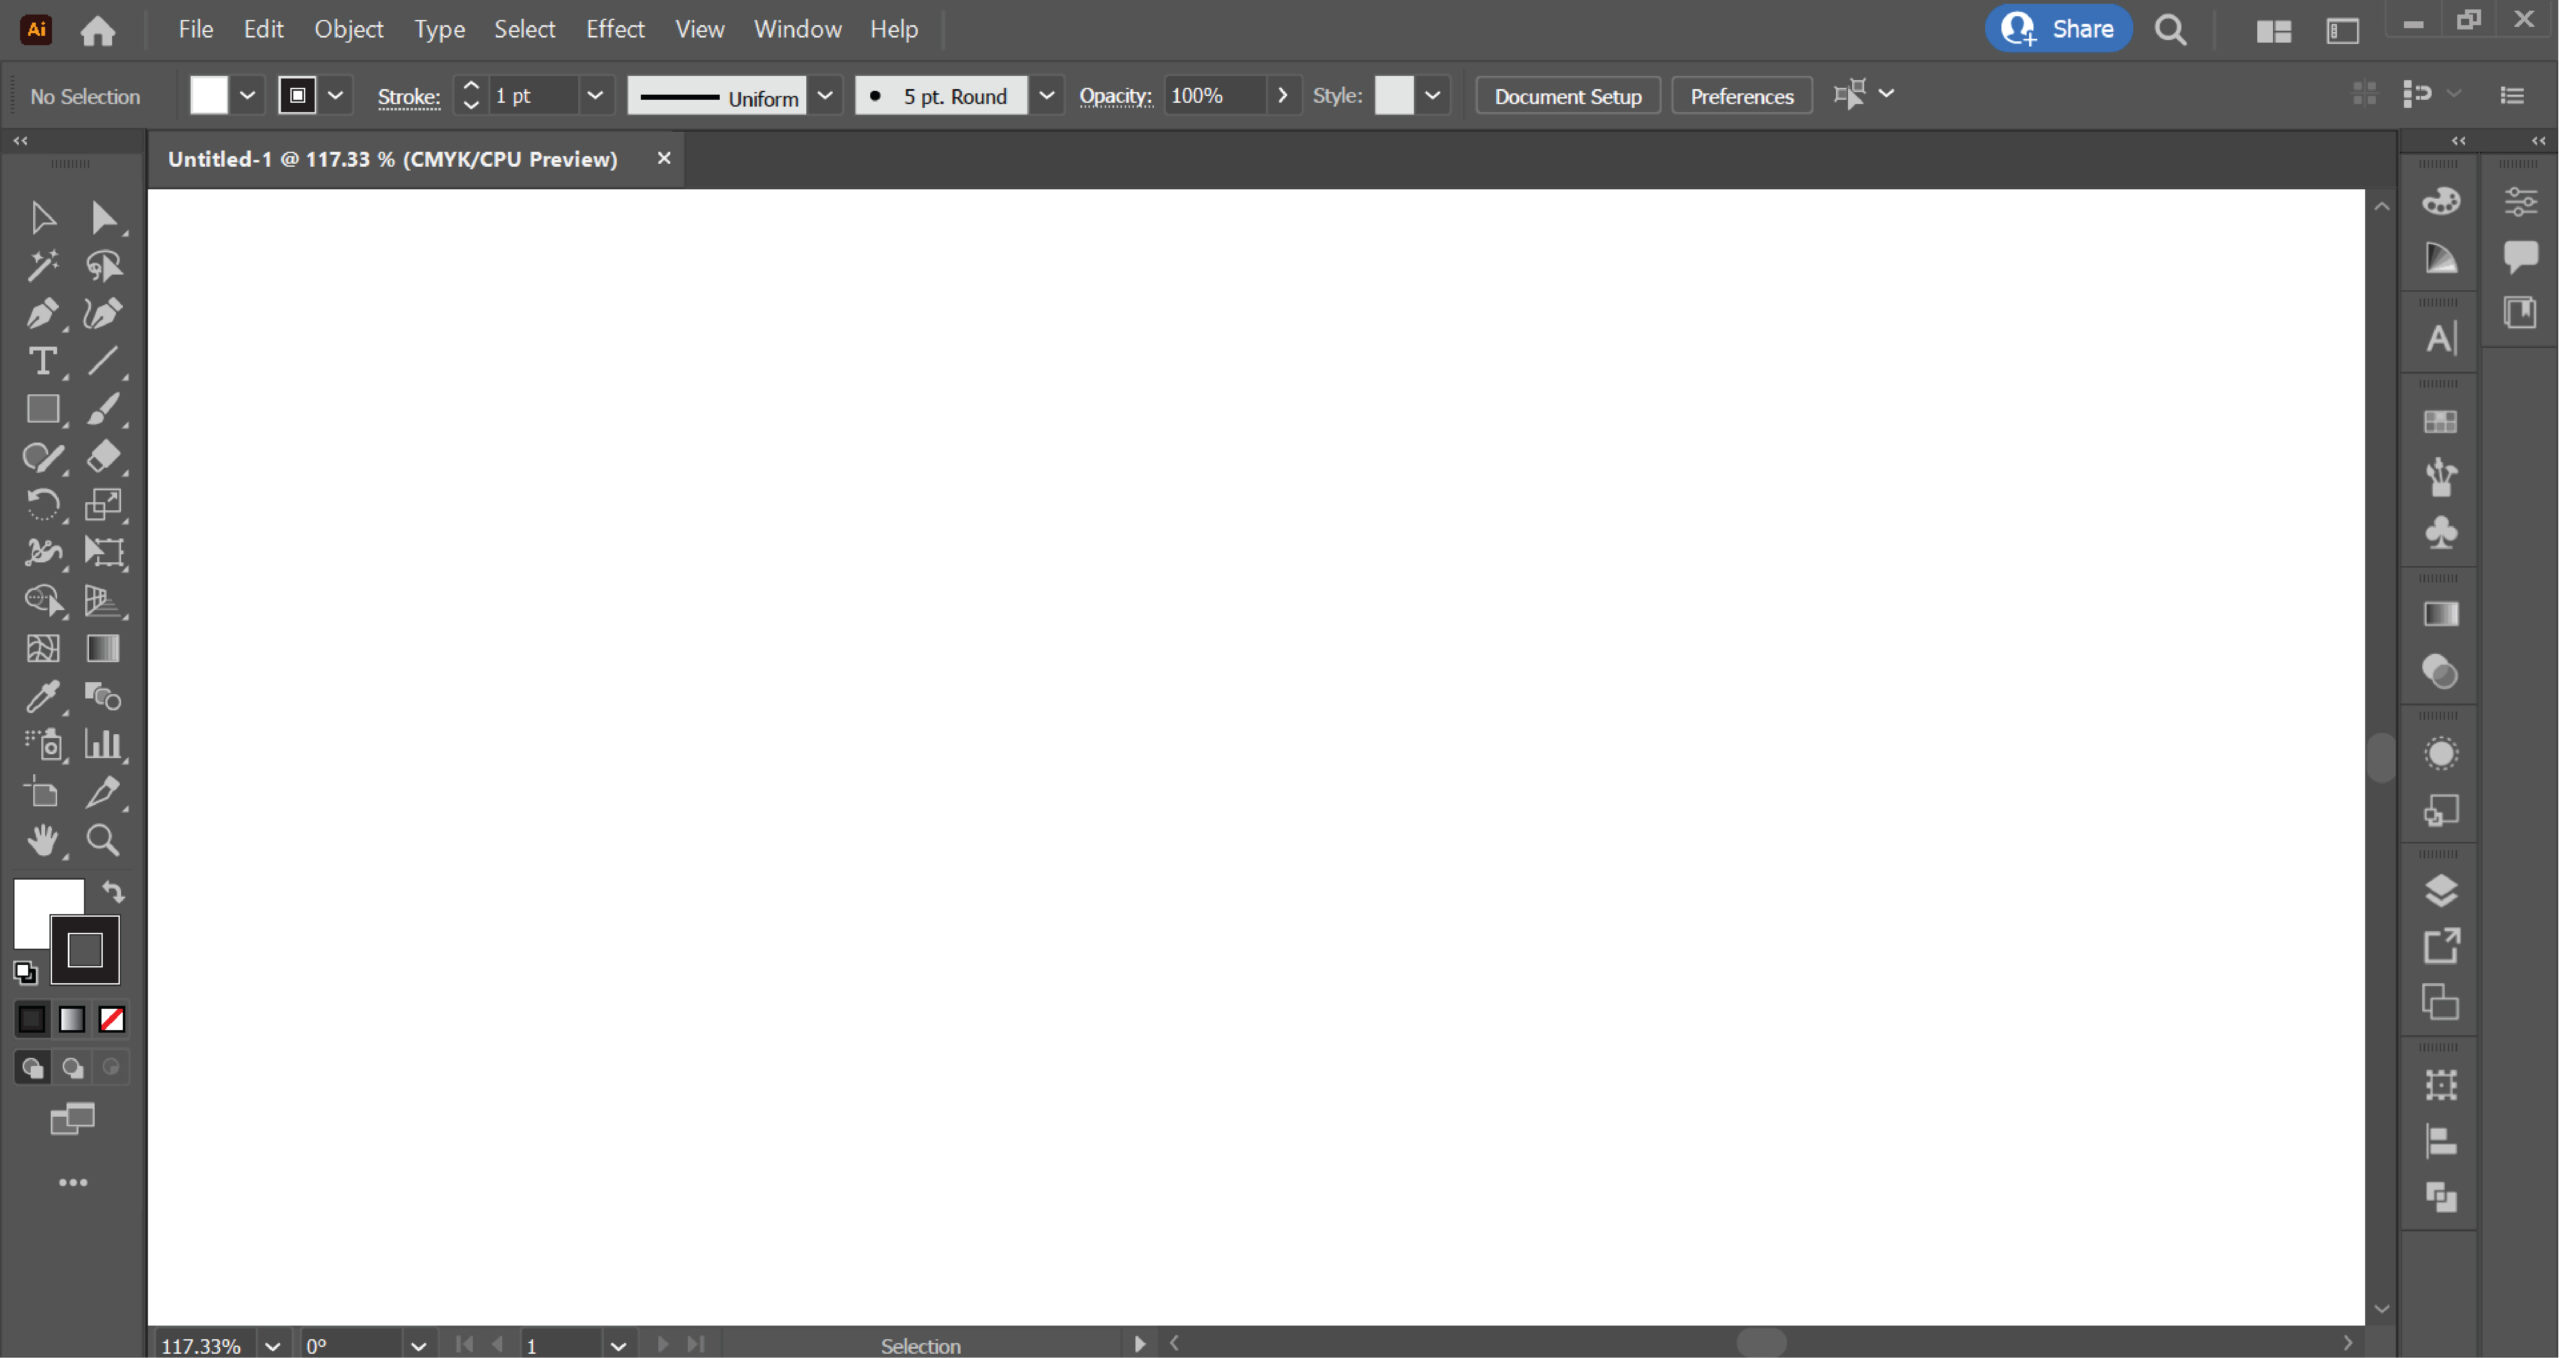2560x1358 pixels.
Task: Open 5 pt. Round brush dropdown
Action: point(1046,96)
